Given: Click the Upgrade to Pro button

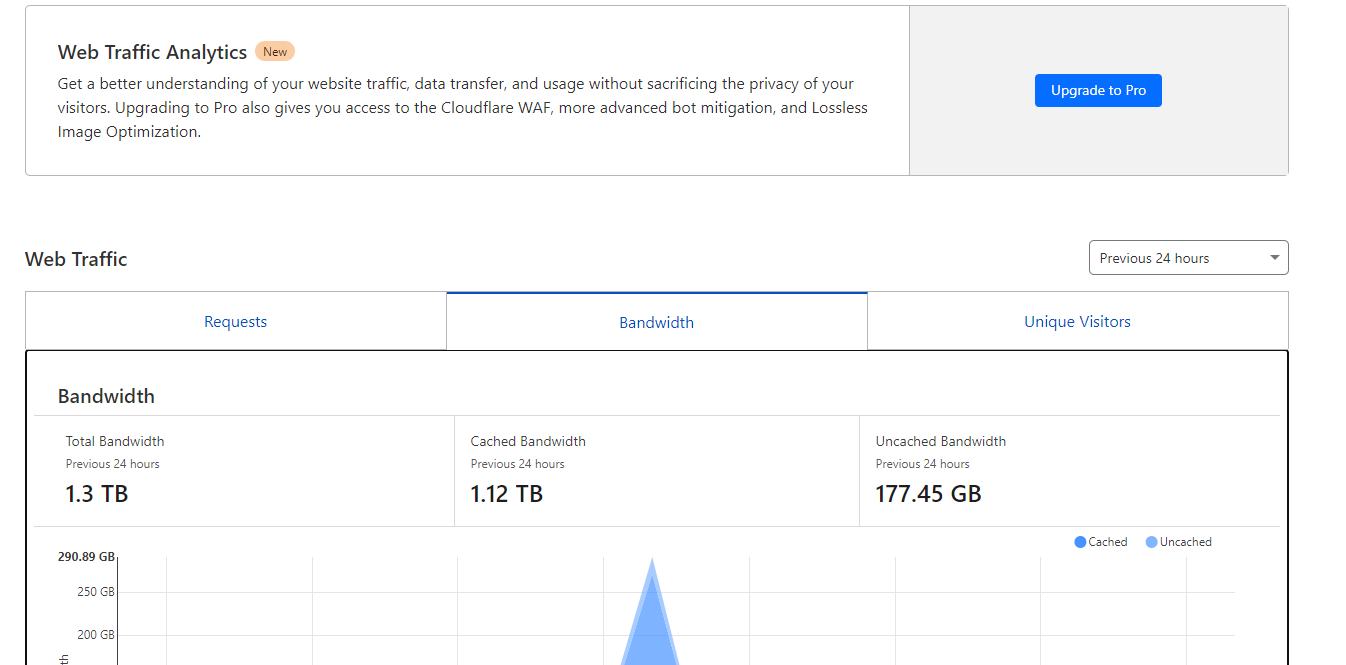Looking at the screenshot, I should coord(1098,90).
